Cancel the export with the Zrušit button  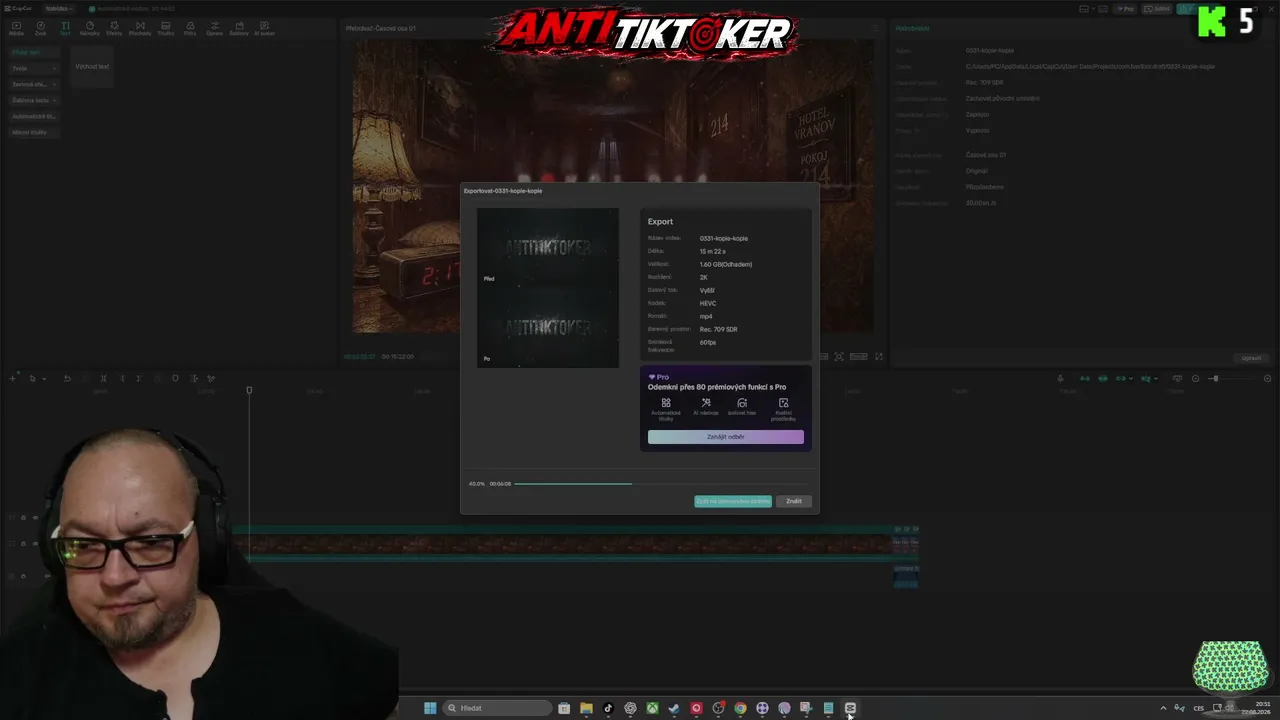pos(794,501)
